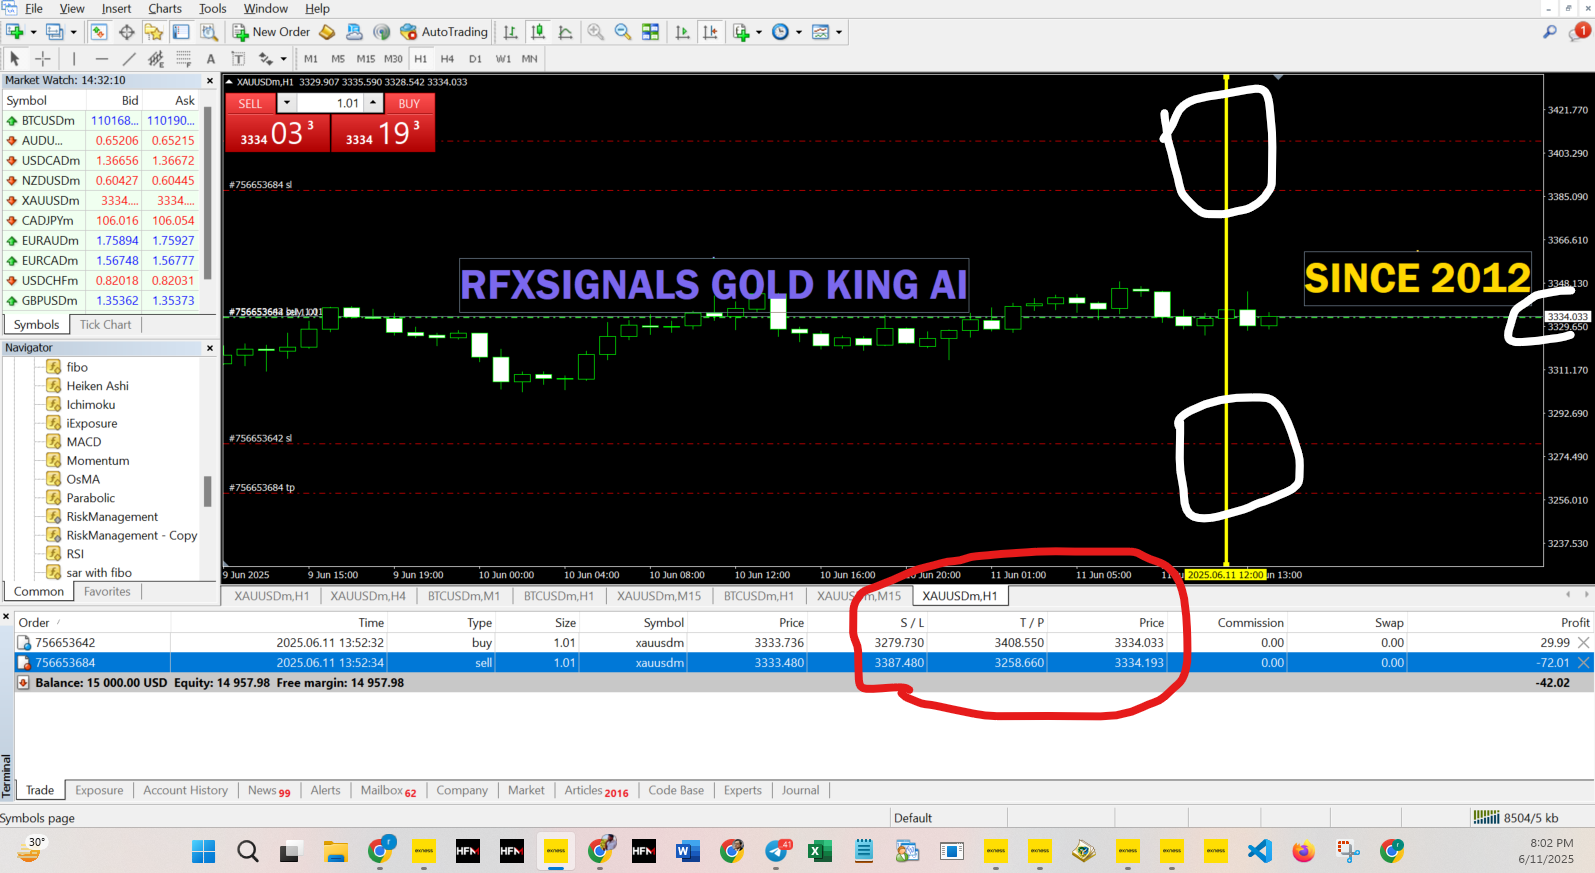Viewport: 1595px width, 873px height.
Task: Expand the Profiles dropdown arrow
Action: [73, 32]
